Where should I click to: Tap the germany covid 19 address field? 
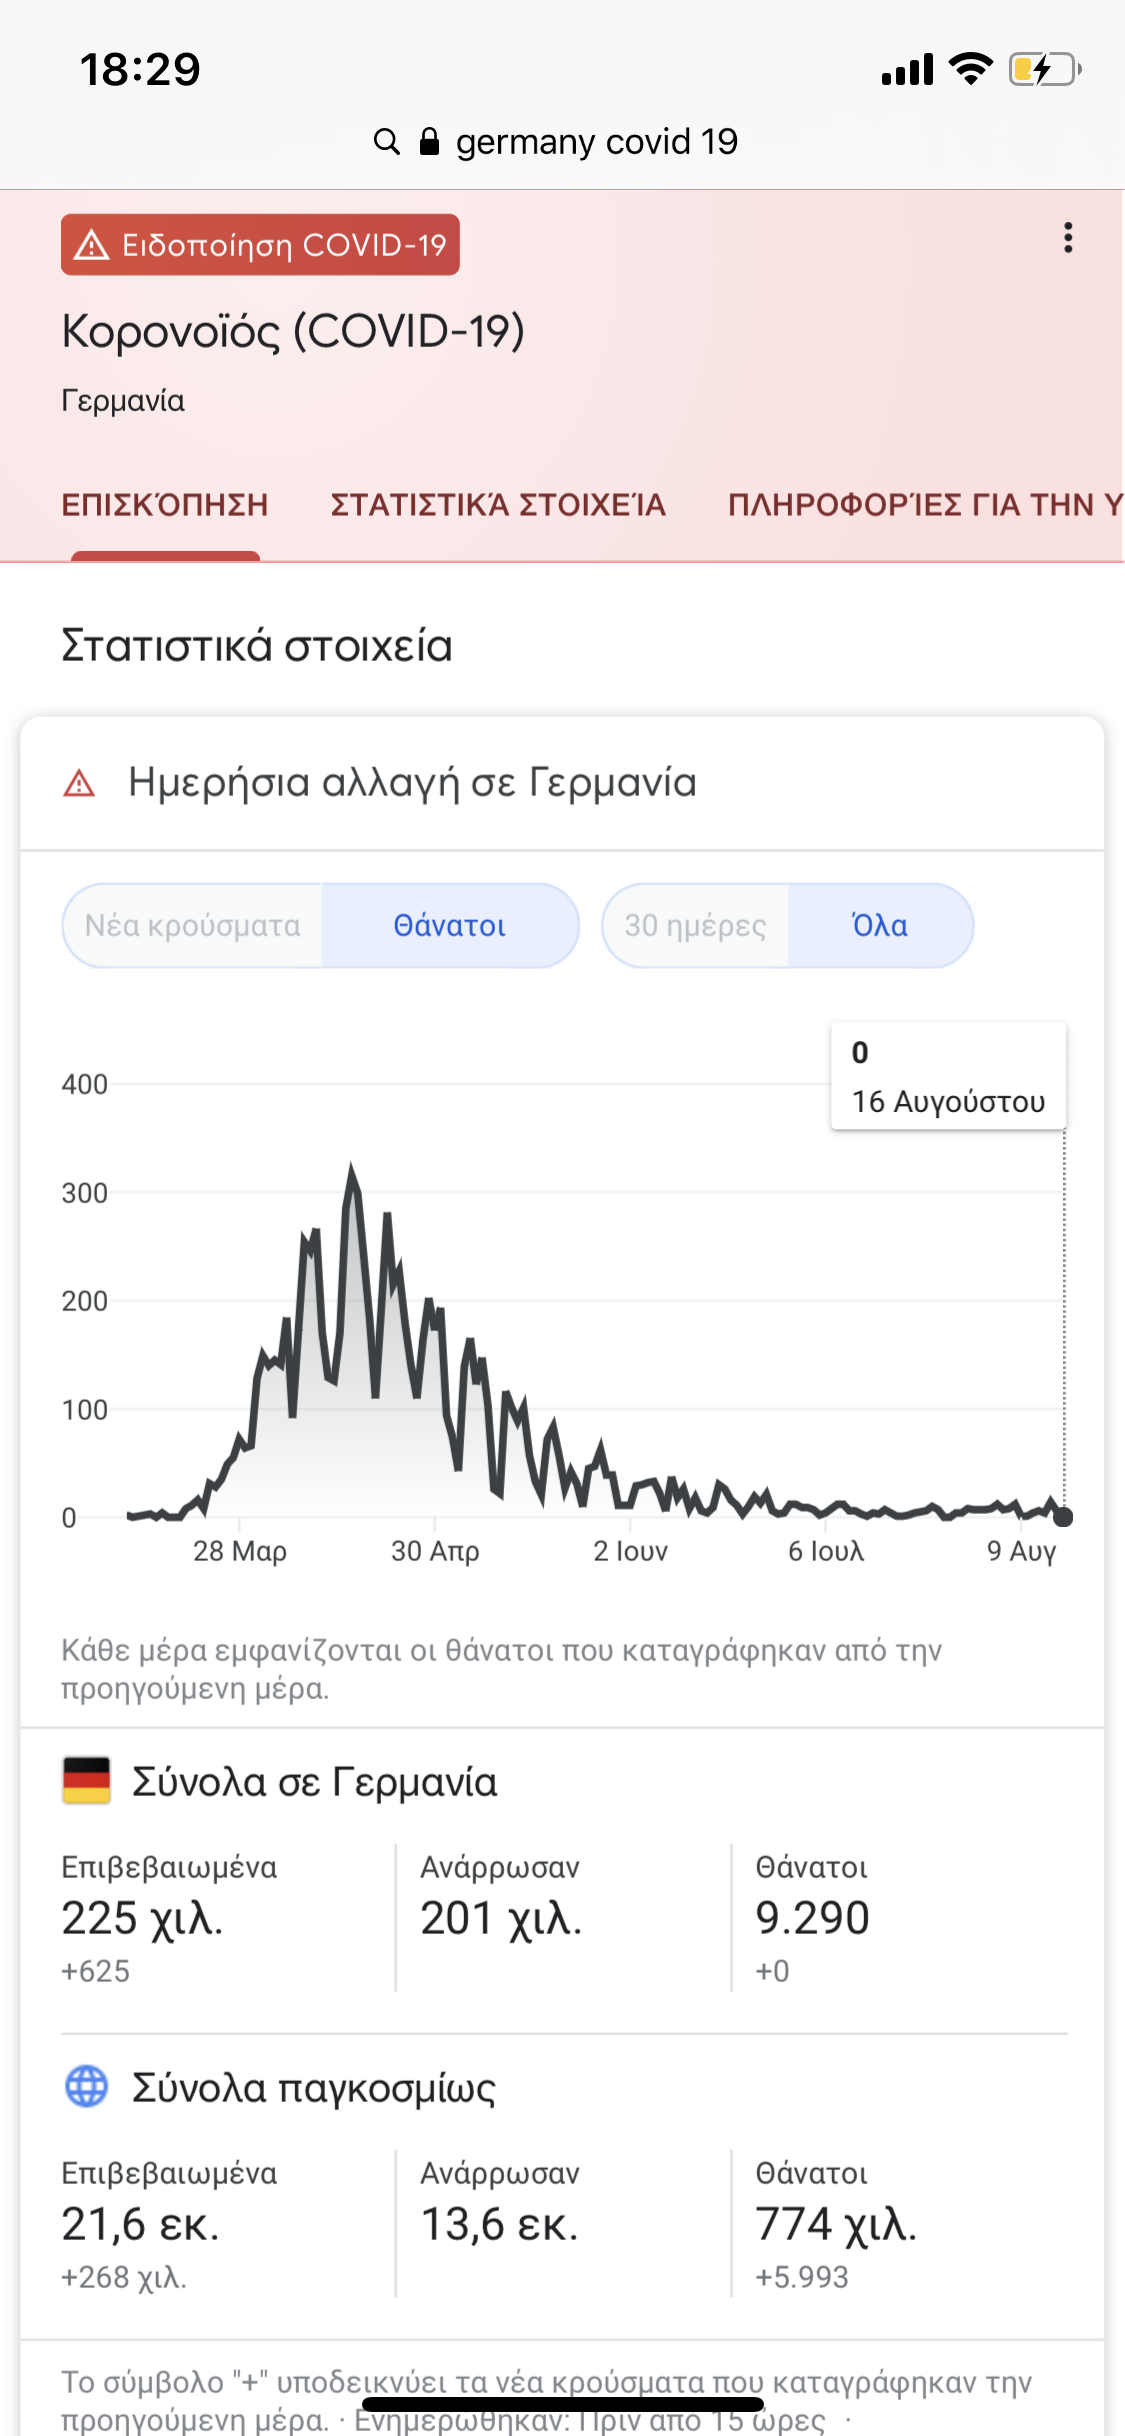596,142
